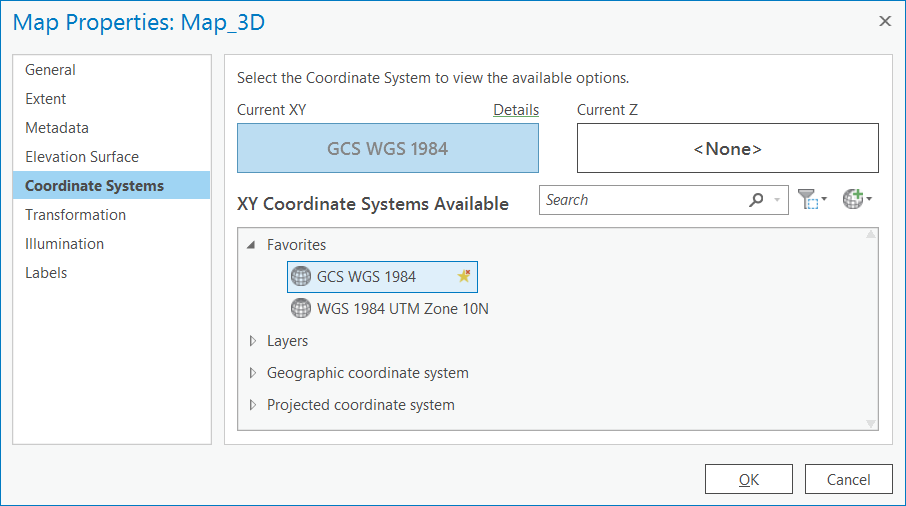Select the Coordinate Systems tab
The width and height of the screenshot is (906, 506).
tap(112, 185)
